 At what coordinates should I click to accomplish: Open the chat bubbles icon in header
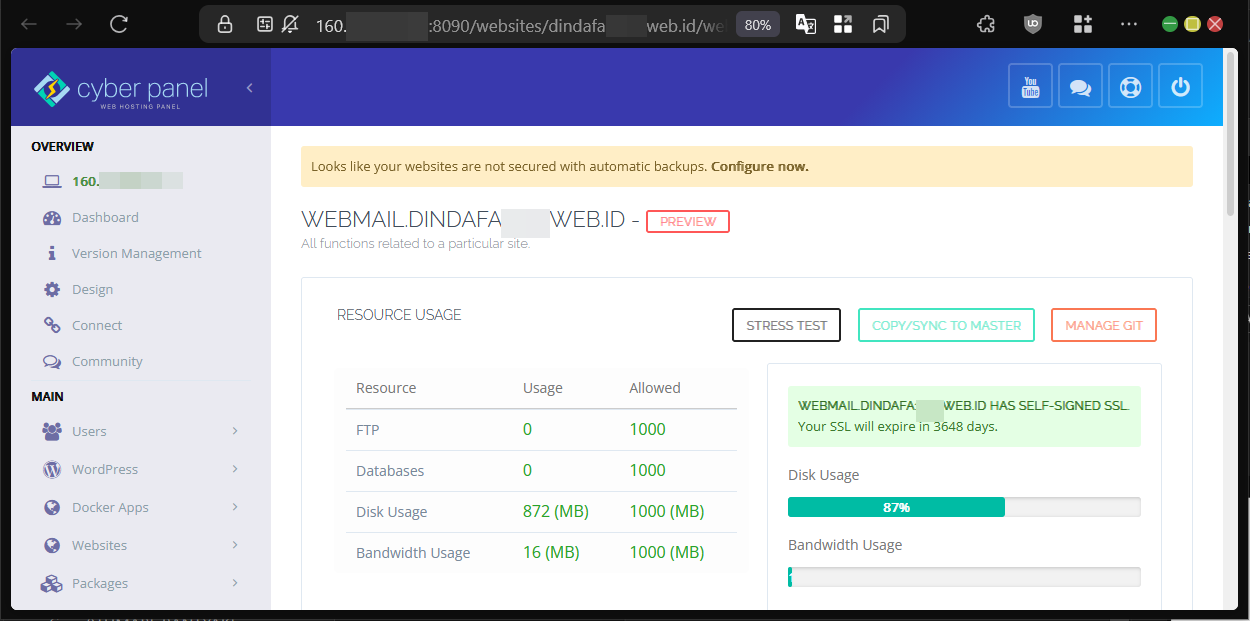[1080, 86]
